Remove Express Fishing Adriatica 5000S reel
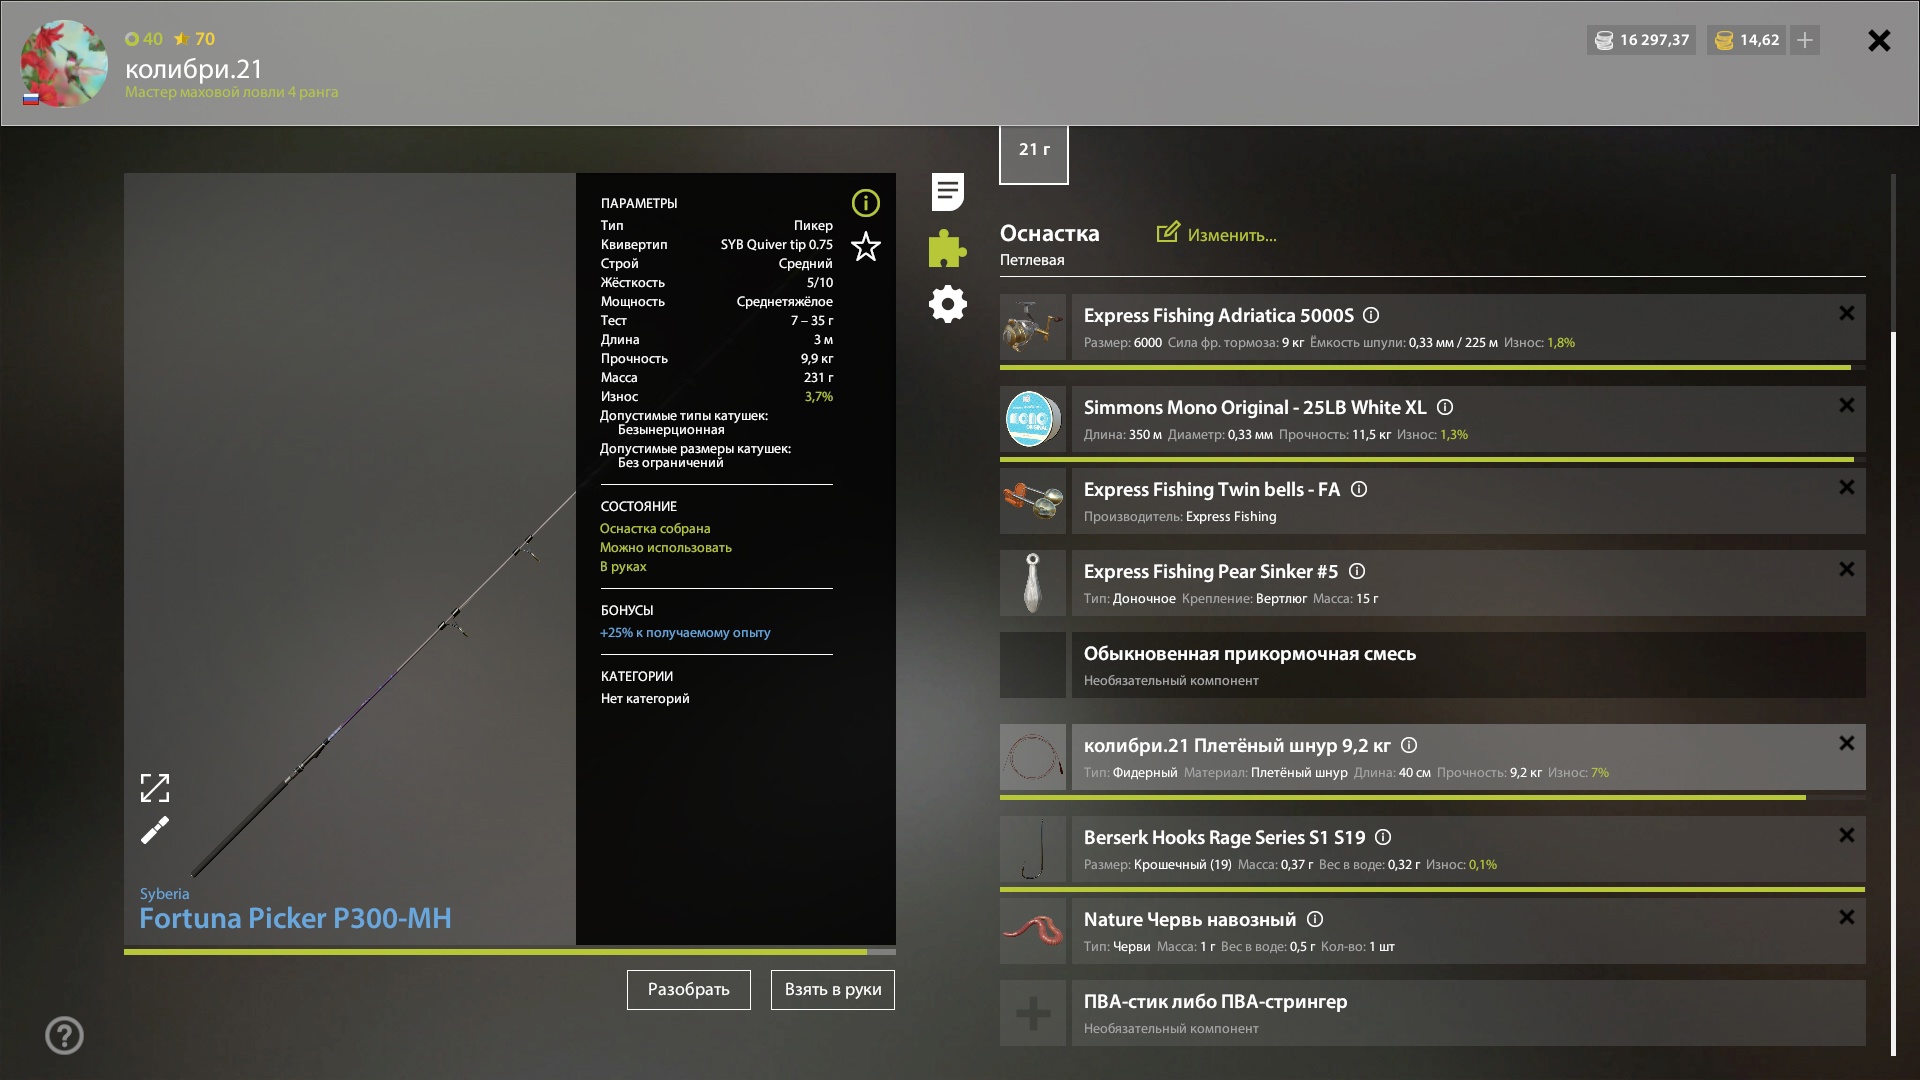 pyautogui.click(x=1847, y=313)
